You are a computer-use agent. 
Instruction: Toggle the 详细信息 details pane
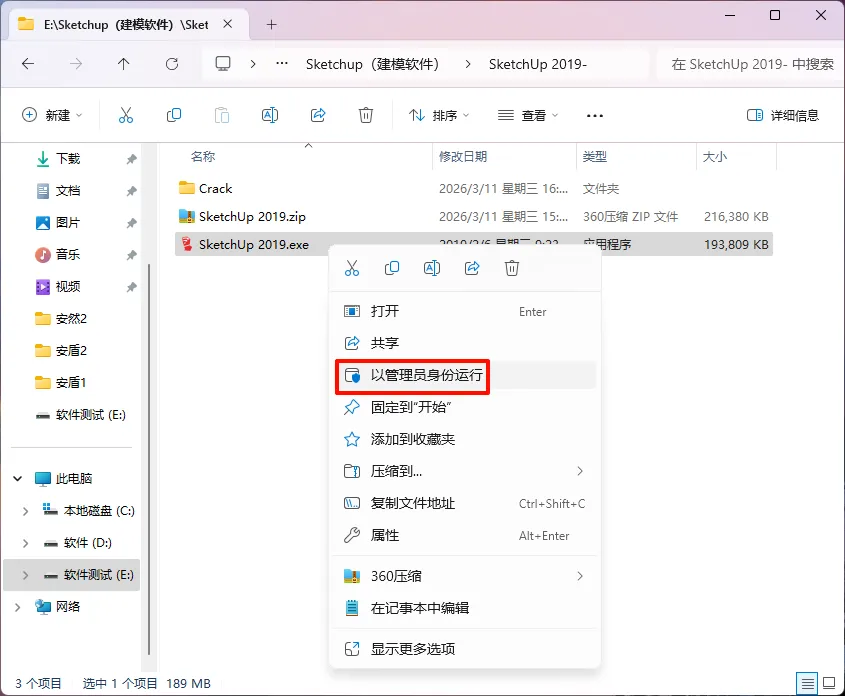coord(783,115)
